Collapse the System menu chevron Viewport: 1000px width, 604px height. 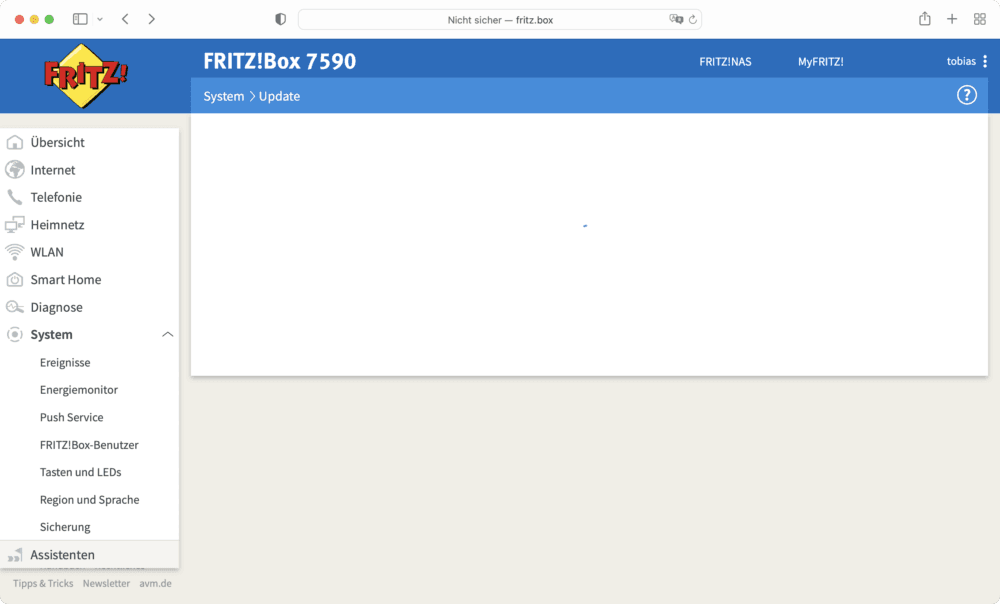point(168,334)
